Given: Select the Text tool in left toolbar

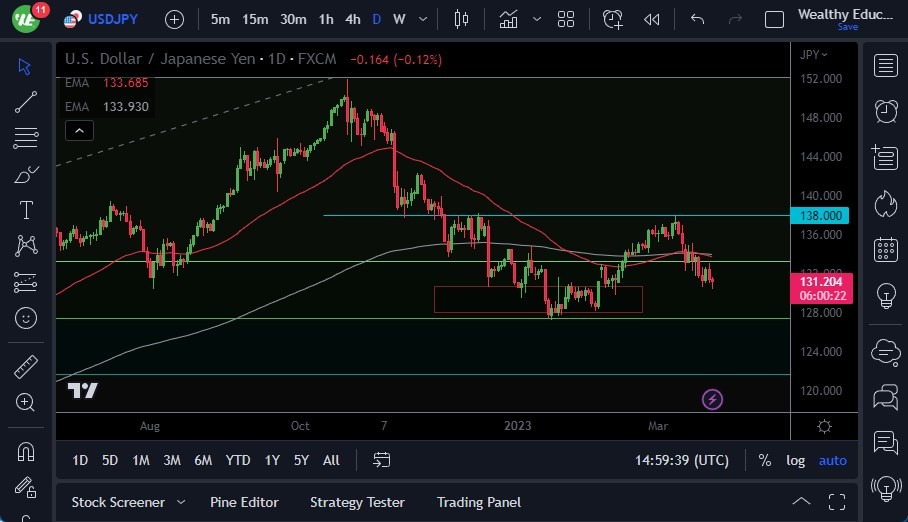Looking at the screenshot, I should [26, 210].
